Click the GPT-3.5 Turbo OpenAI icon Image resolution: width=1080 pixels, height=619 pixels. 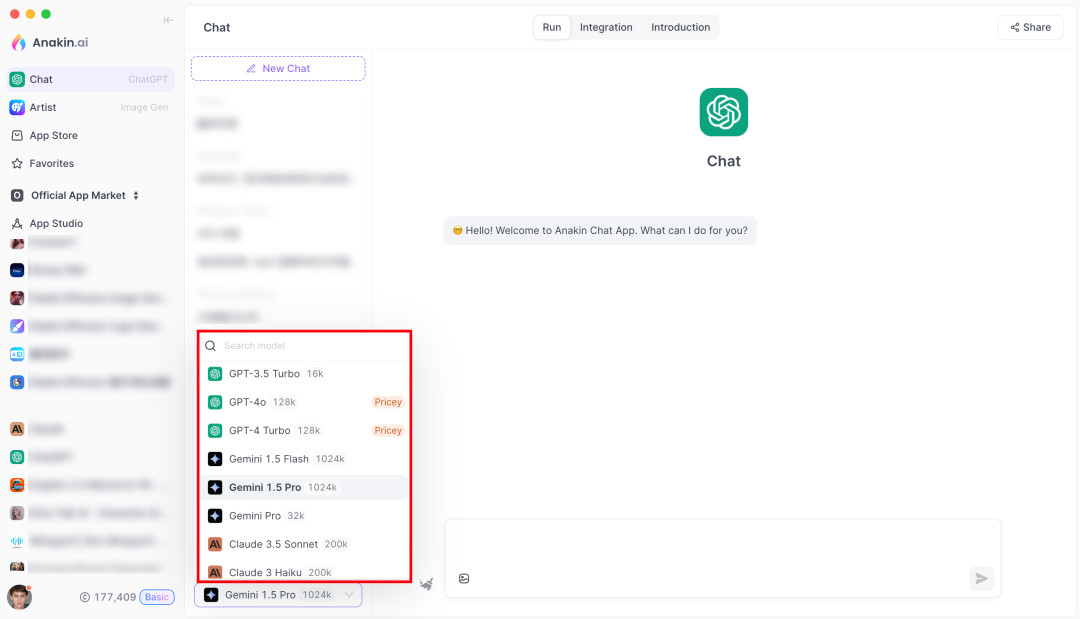pos(215,374)
